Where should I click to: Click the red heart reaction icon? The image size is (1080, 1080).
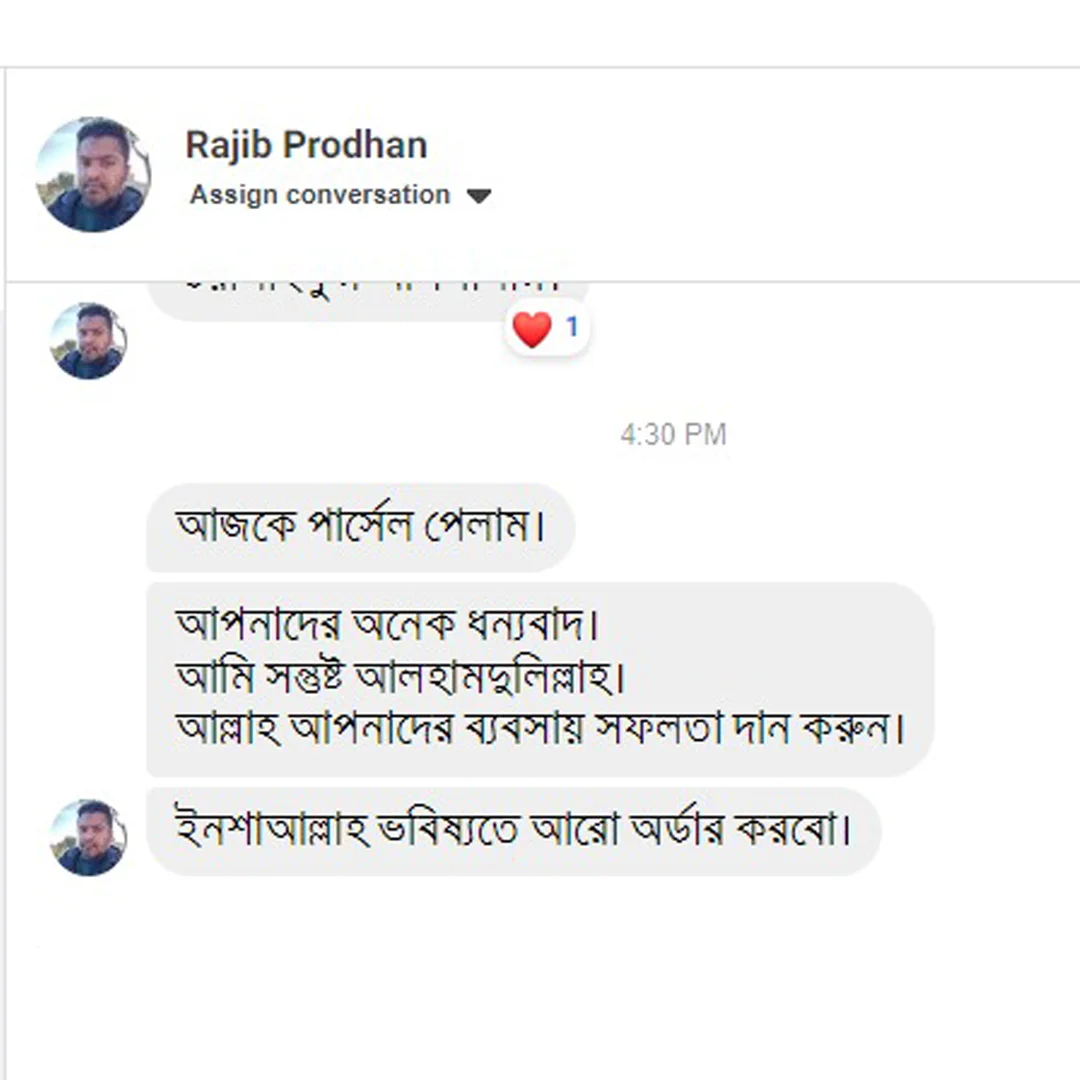coord(532,329)
